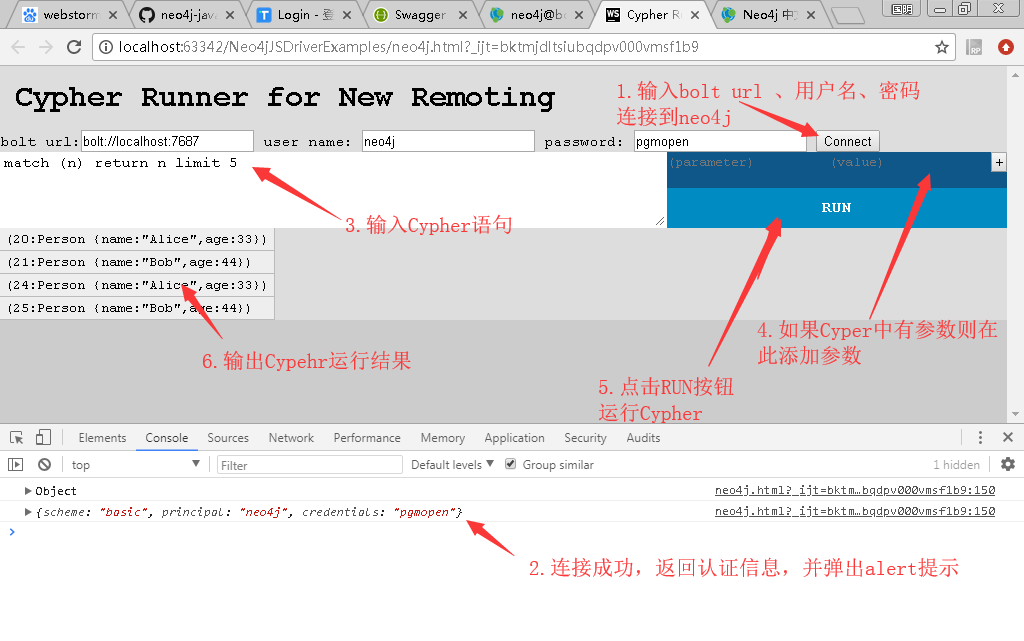This screenshot has height=641, width=1024.
Task: Expand the Object console entry
Action: [x=28, y=491]
